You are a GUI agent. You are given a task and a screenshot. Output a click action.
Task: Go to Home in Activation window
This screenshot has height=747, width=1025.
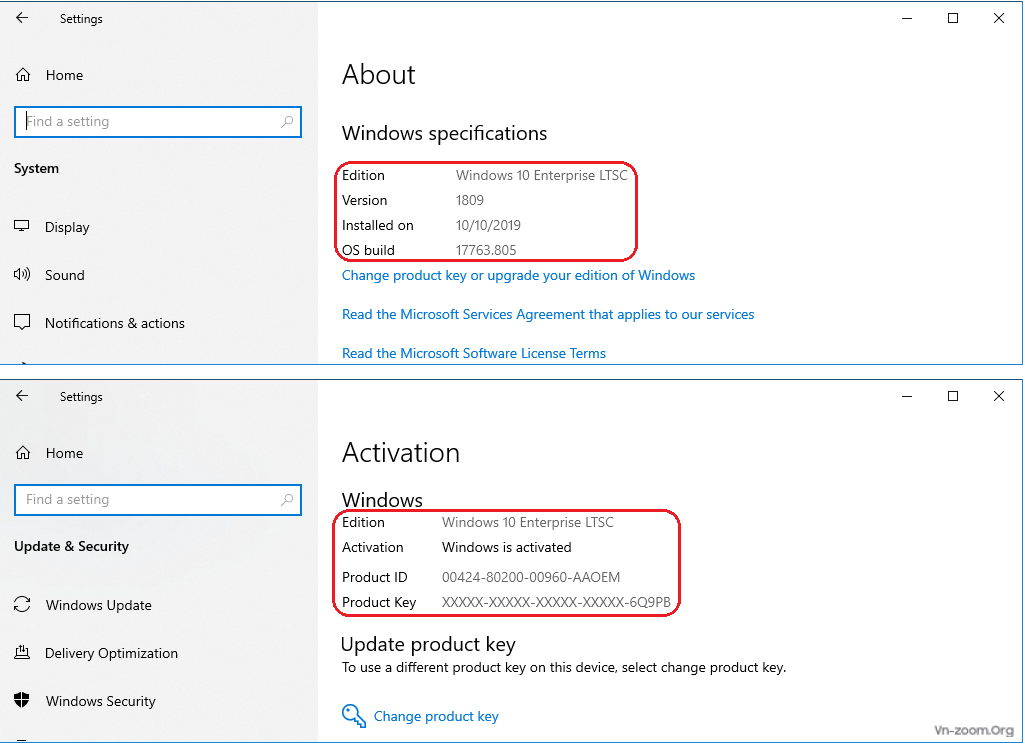[x=64, y=453]
